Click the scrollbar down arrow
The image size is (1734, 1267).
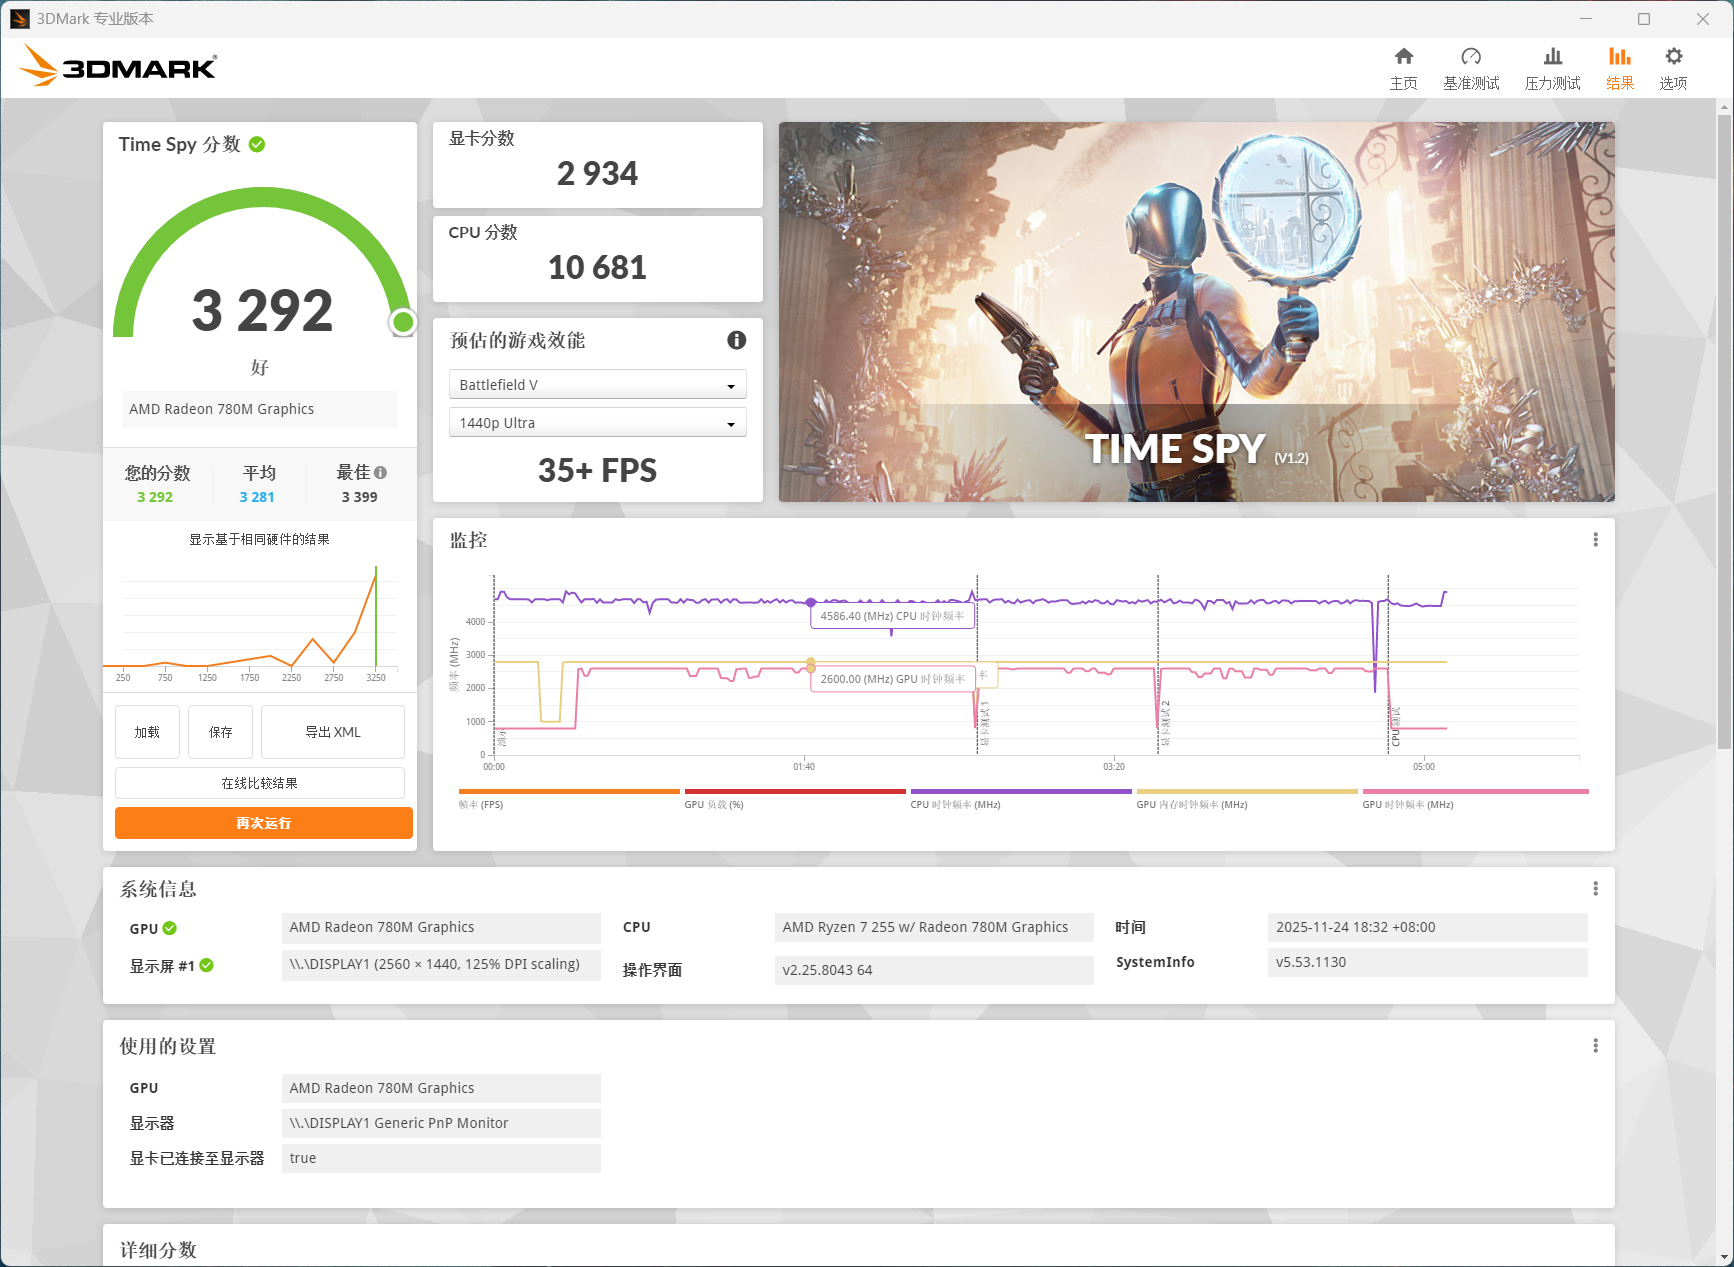[x=1724, y=1257]
